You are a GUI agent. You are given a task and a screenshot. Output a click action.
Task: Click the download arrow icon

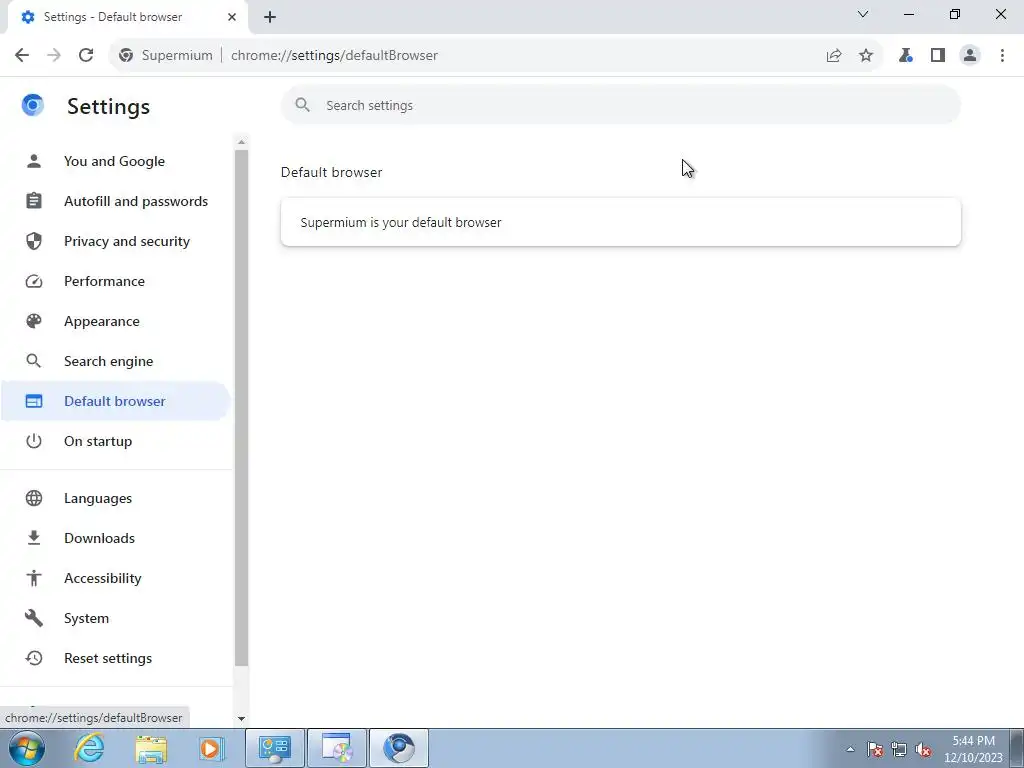(34, 538)
